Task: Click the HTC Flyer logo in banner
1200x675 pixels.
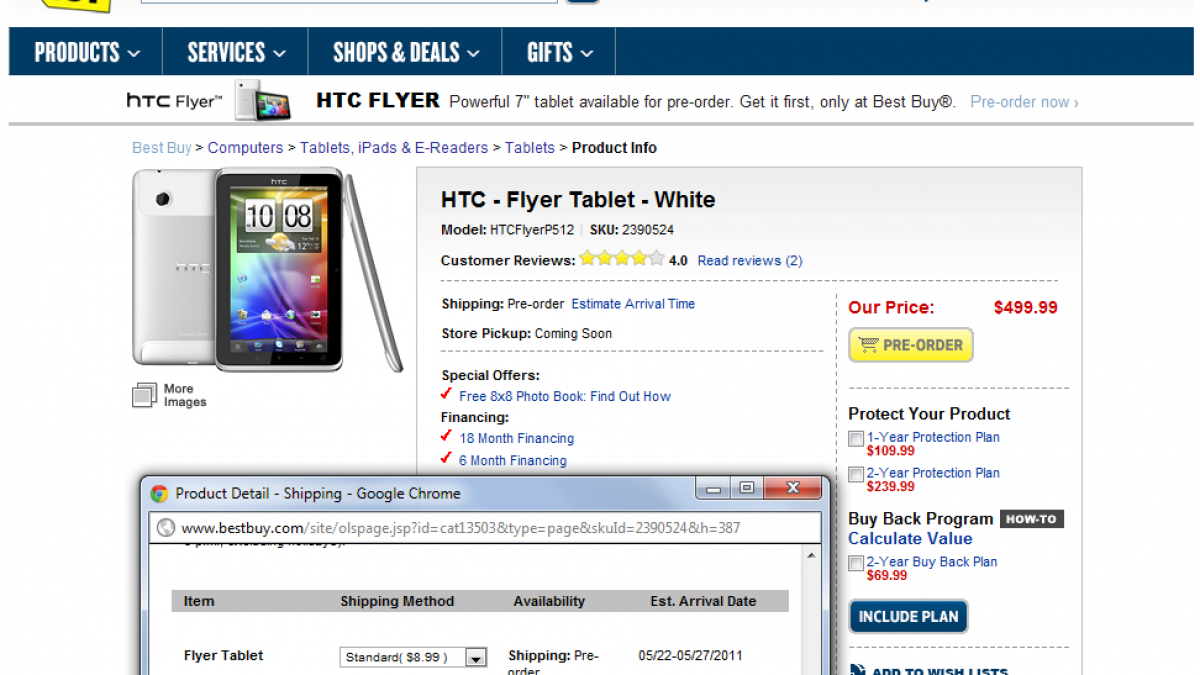Action: (173, 101)
